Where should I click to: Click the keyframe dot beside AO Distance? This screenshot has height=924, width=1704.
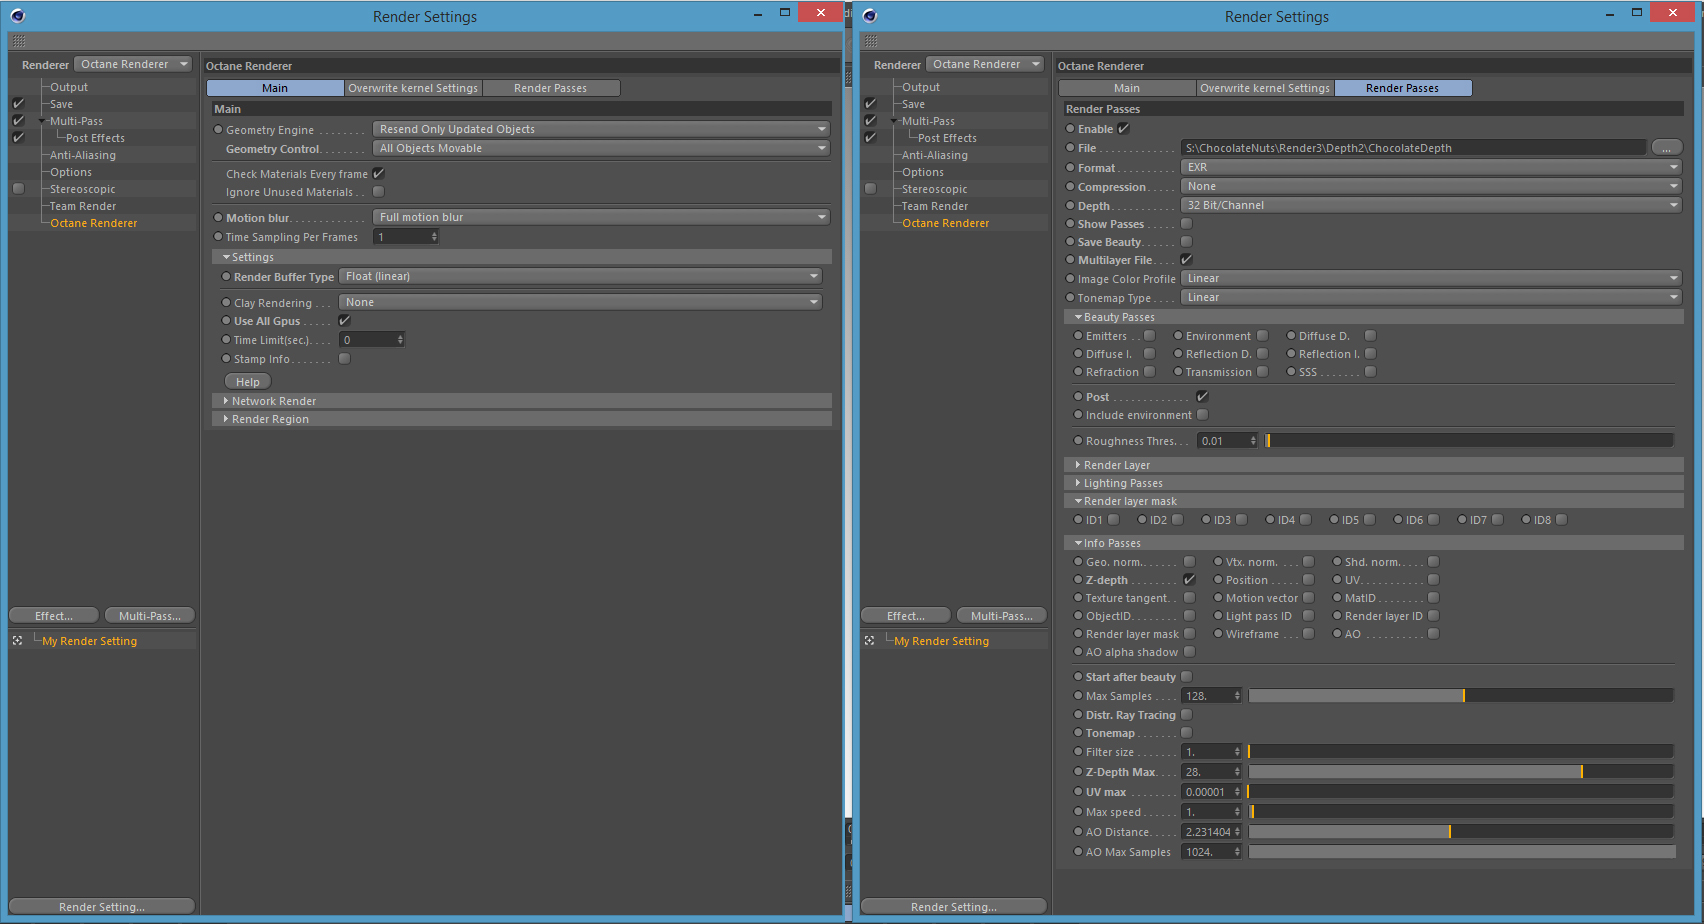(x=1078, y=831)
